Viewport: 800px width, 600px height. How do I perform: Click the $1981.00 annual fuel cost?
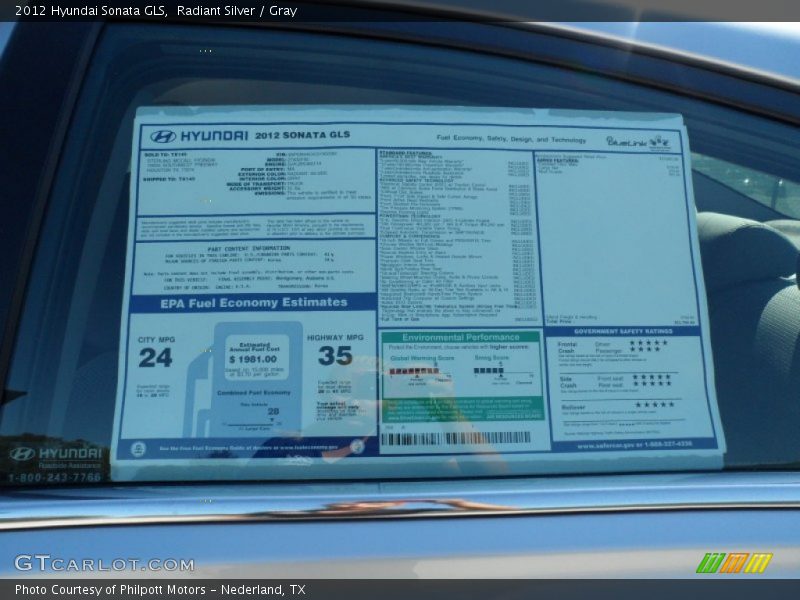click(x=254, y=359)
